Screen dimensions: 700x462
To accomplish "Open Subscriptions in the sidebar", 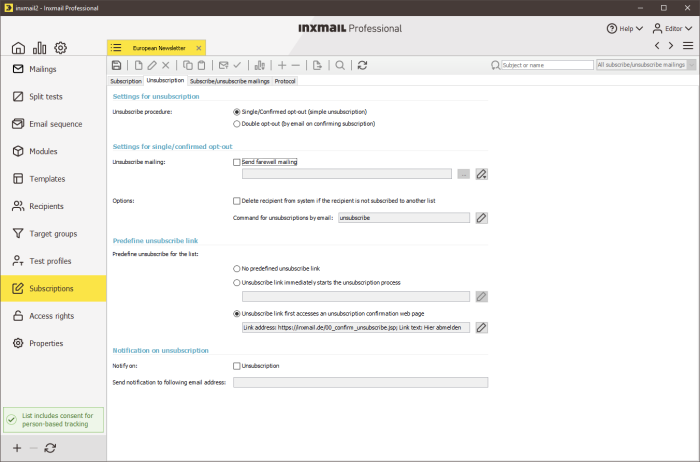I will 54,288.
